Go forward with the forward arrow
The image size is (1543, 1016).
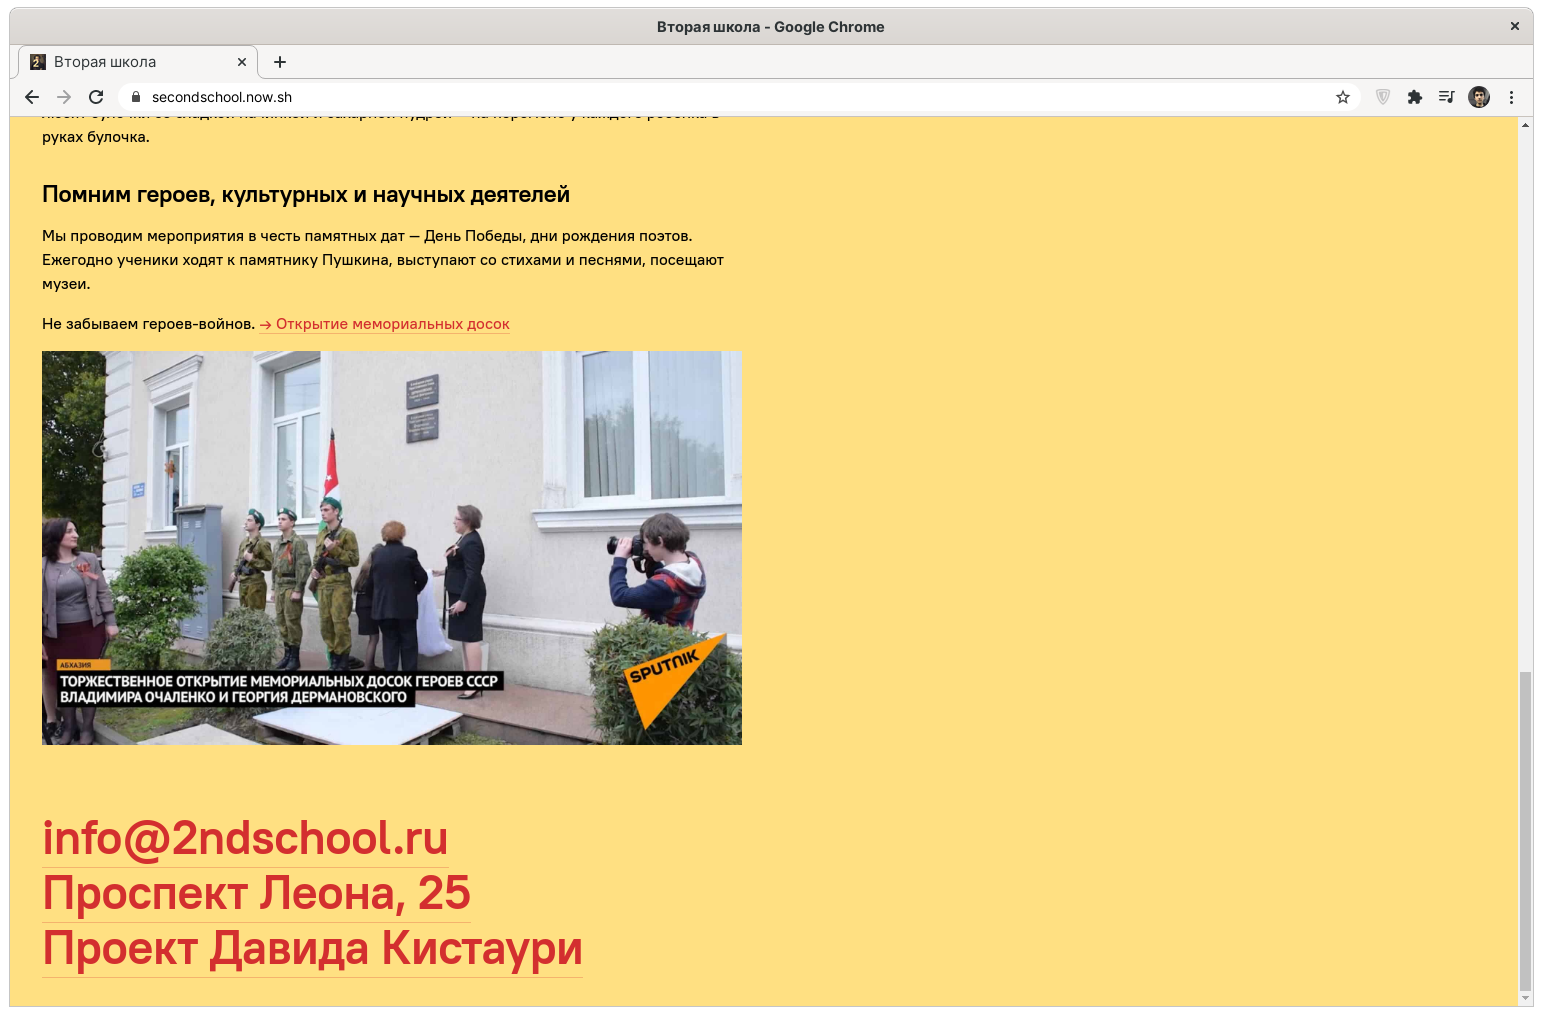click(64, 97)
